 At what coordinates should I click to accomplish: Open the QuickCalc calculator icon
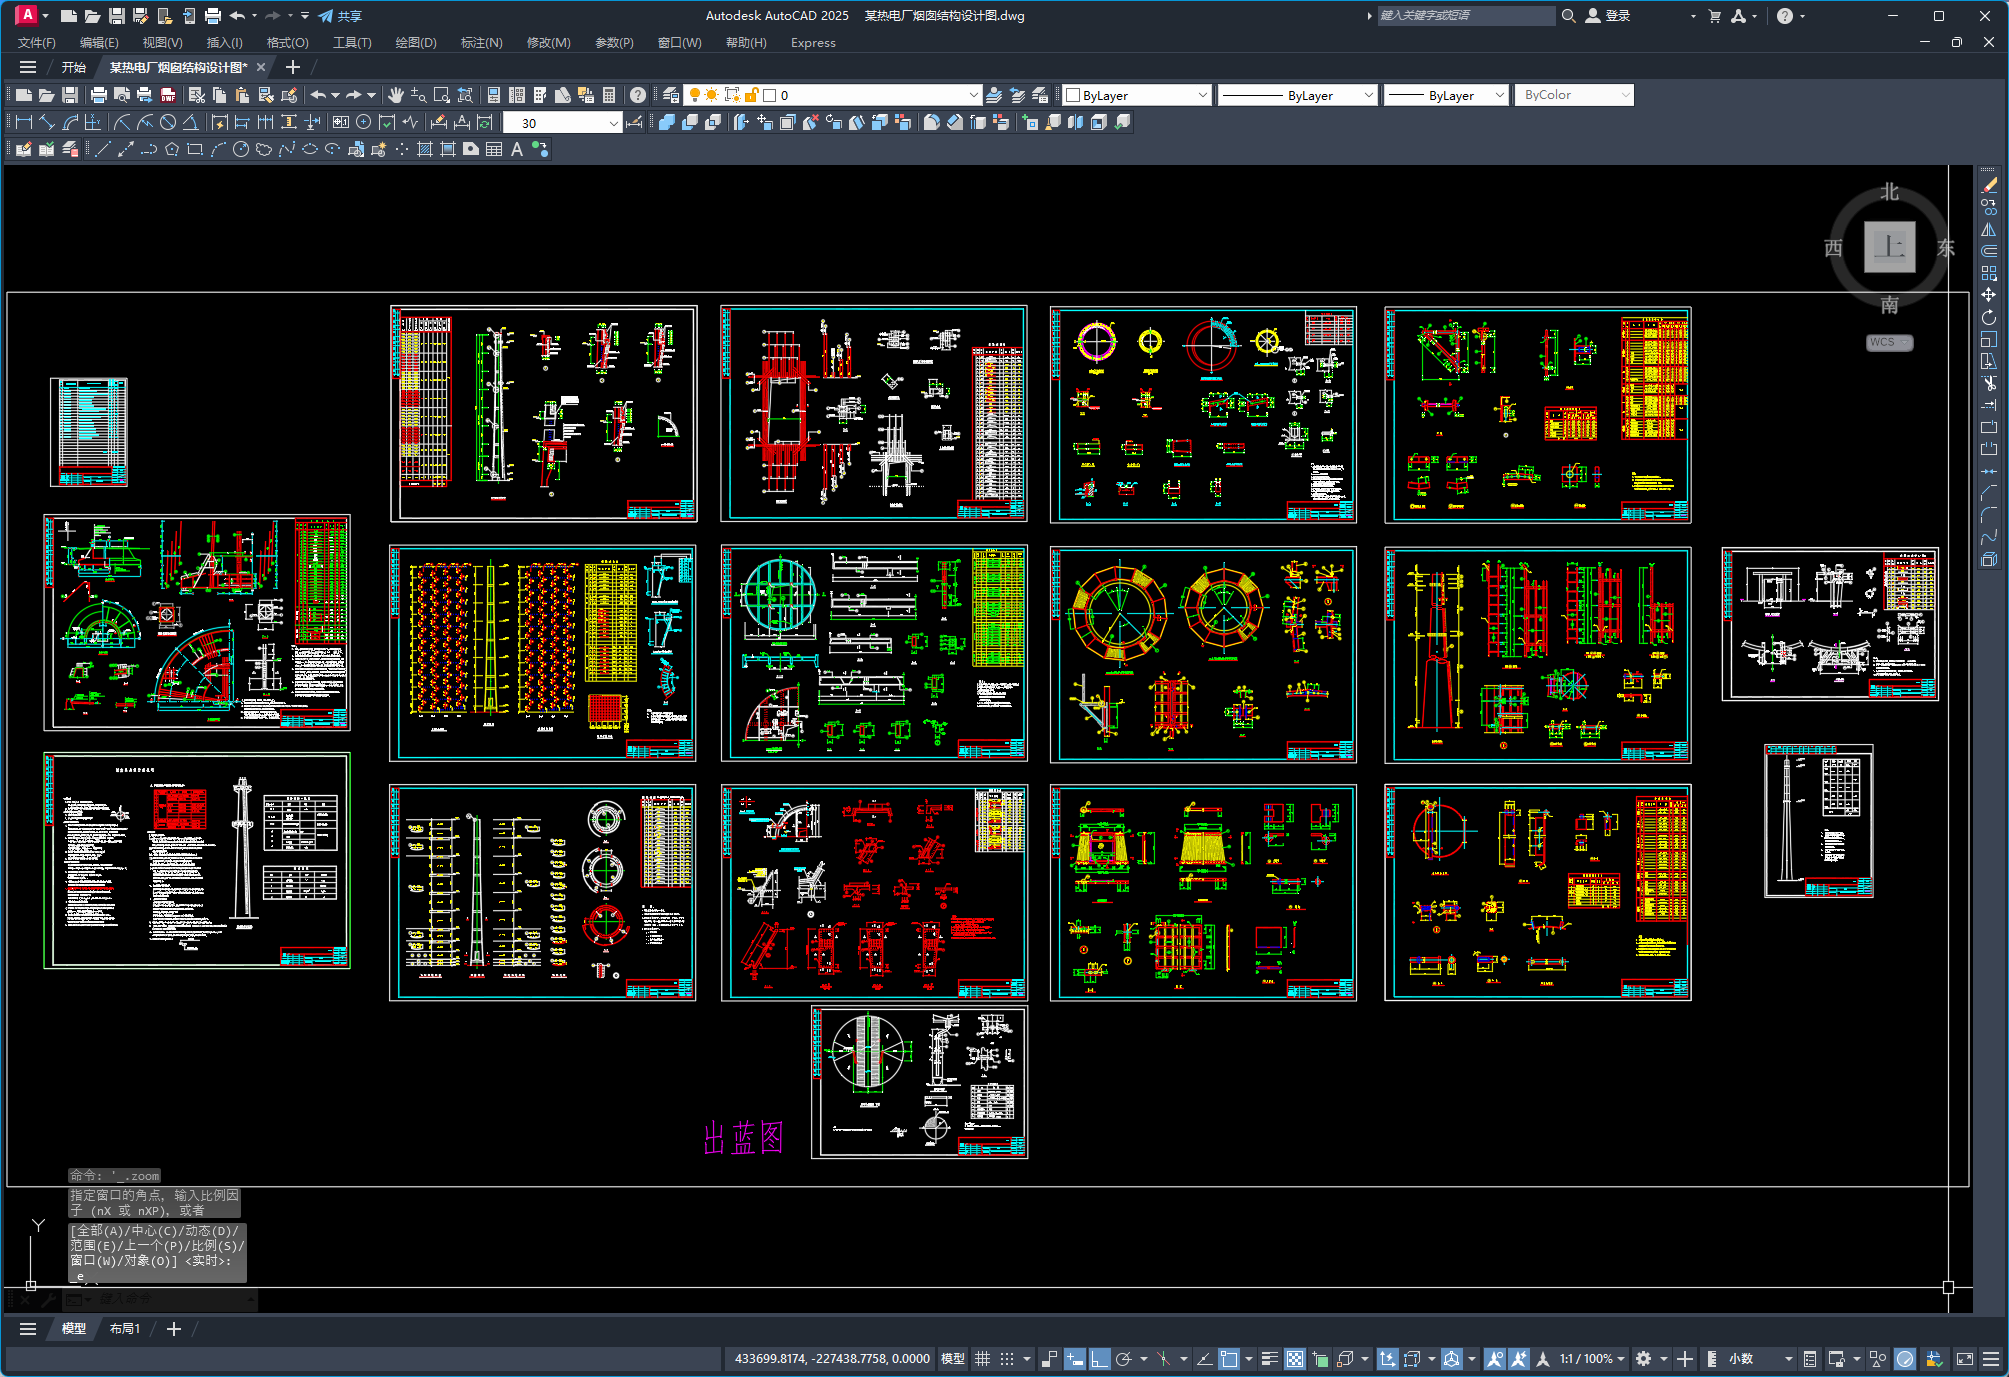[x=609, y=95]
